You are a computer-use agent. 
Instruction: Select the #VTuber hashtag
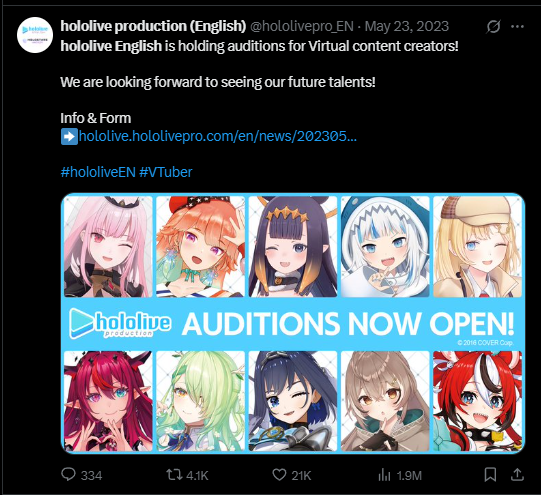(x=166, y=172)
